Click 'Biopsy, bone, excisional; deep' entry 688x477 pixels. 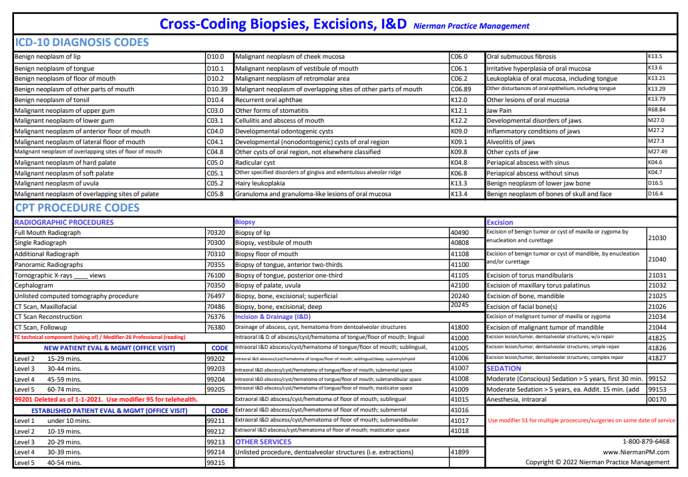(x=279, y=307)
